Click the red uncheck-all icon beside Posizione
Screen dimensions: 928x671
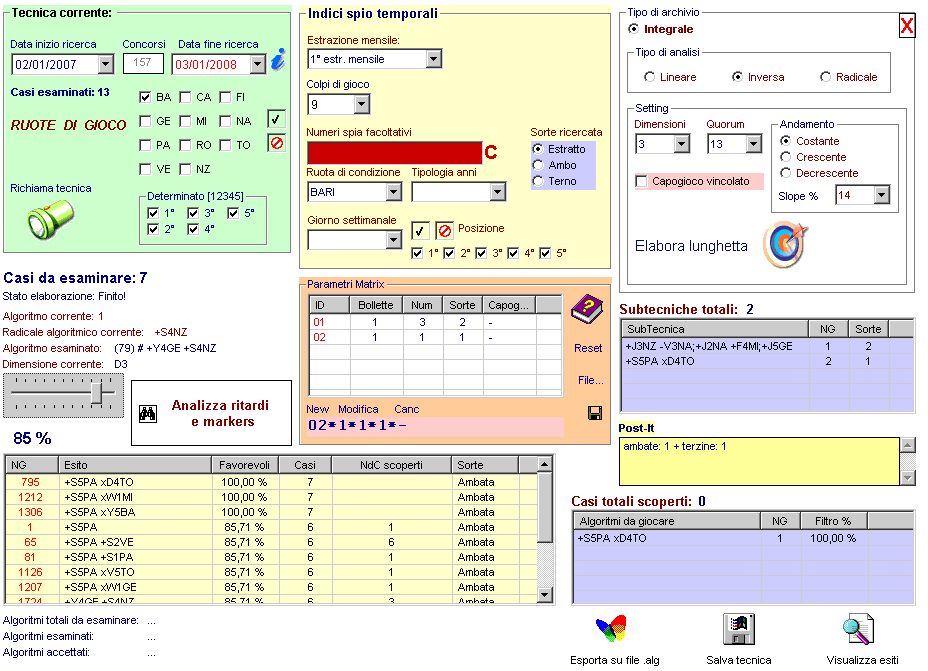[444, 230]
